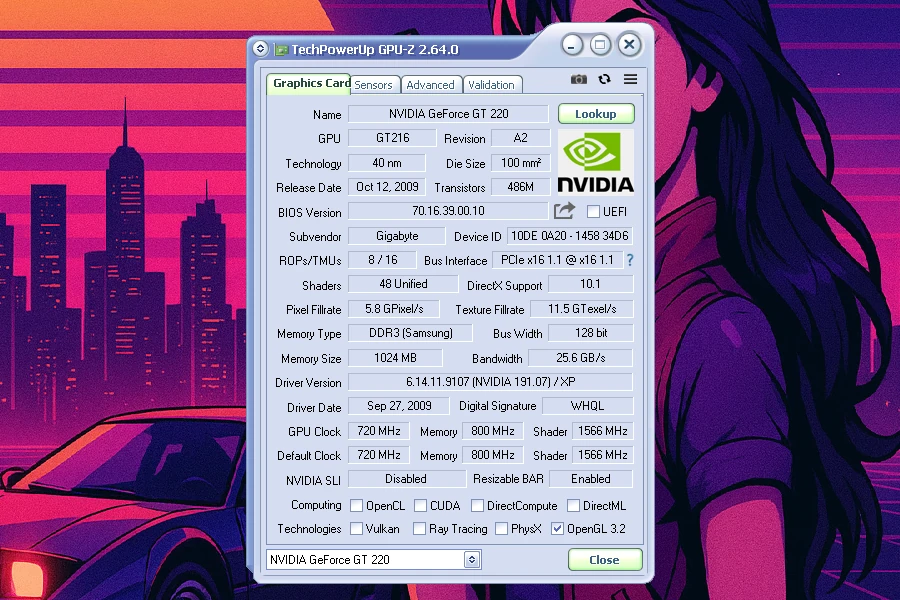Click the Technology value 40 nm
The image size is (900, 600).
[x=387, y=163]
